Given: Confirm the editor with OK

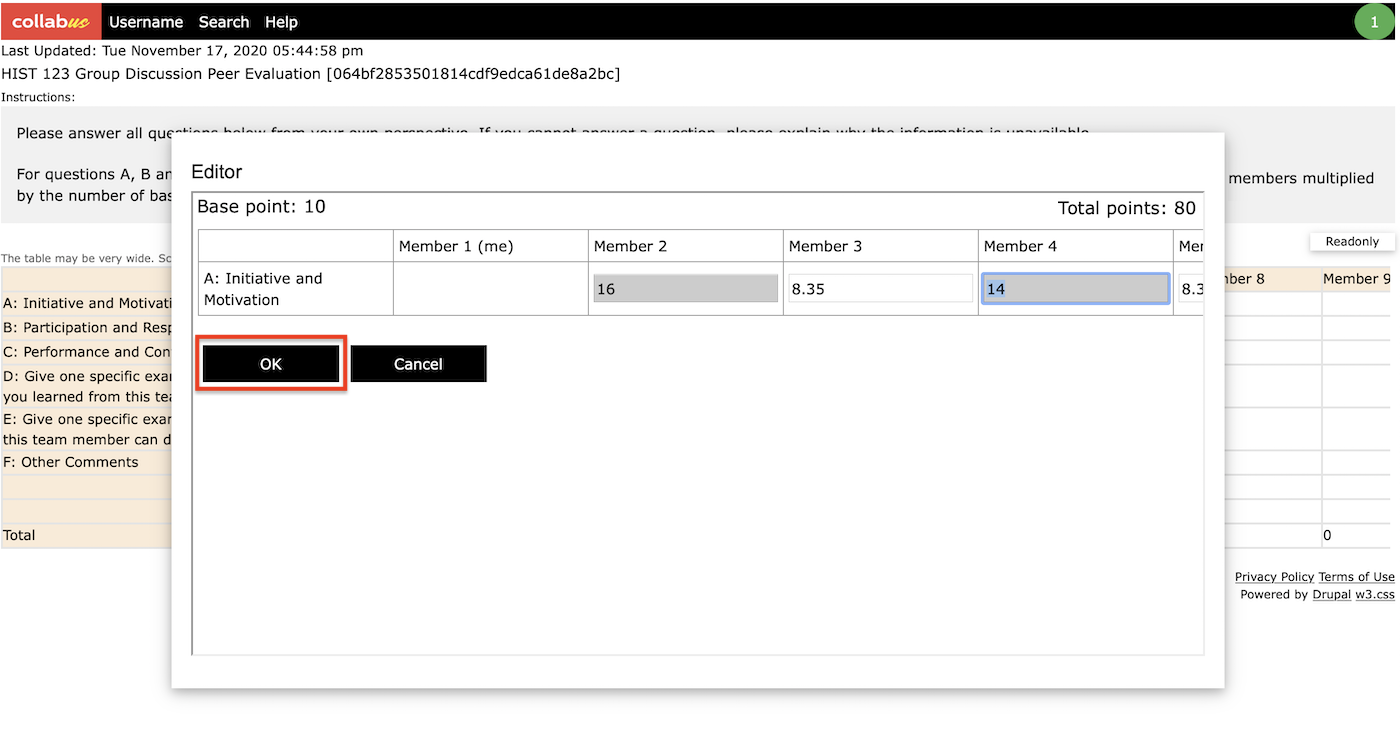Looking at the screenshot, I should tap(271, 364).
